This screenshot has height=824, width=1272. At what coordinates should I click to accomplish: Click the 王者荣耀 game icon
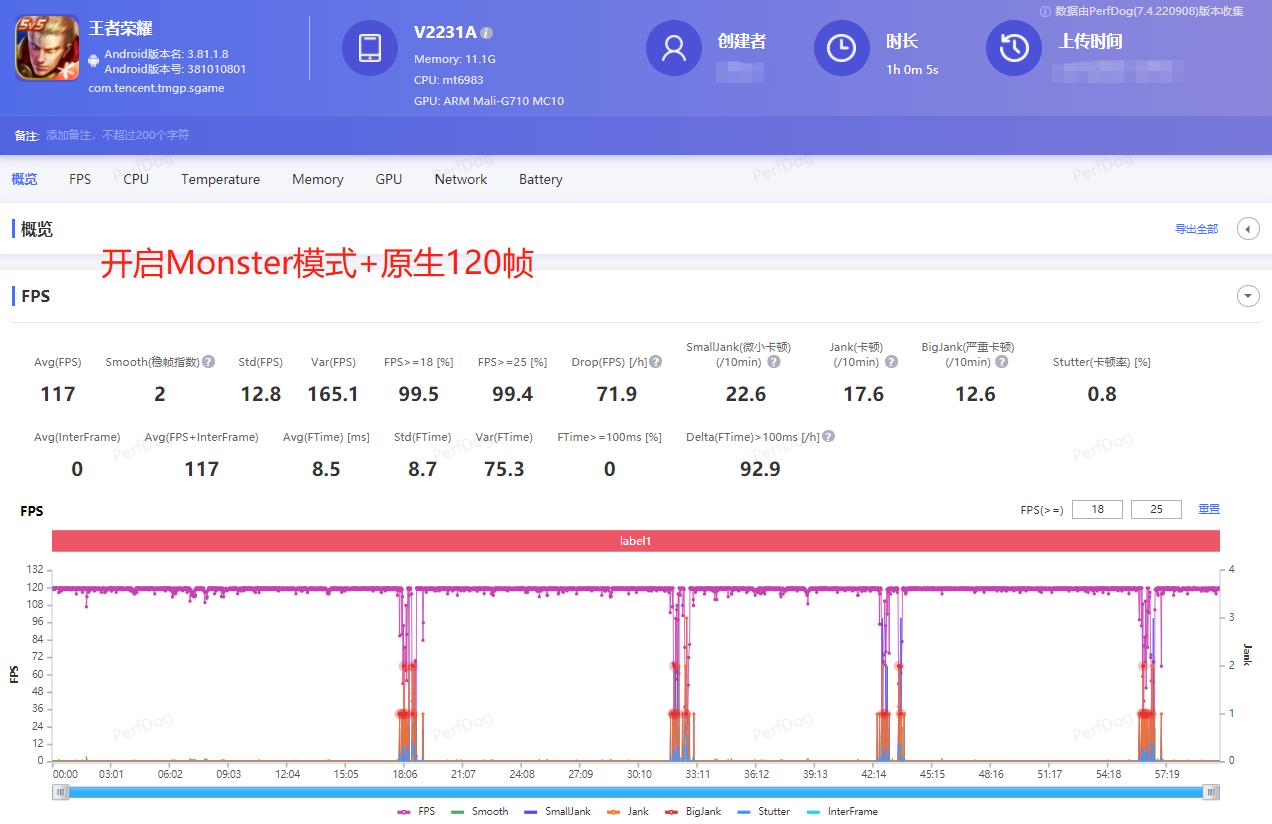pos(46,46)
